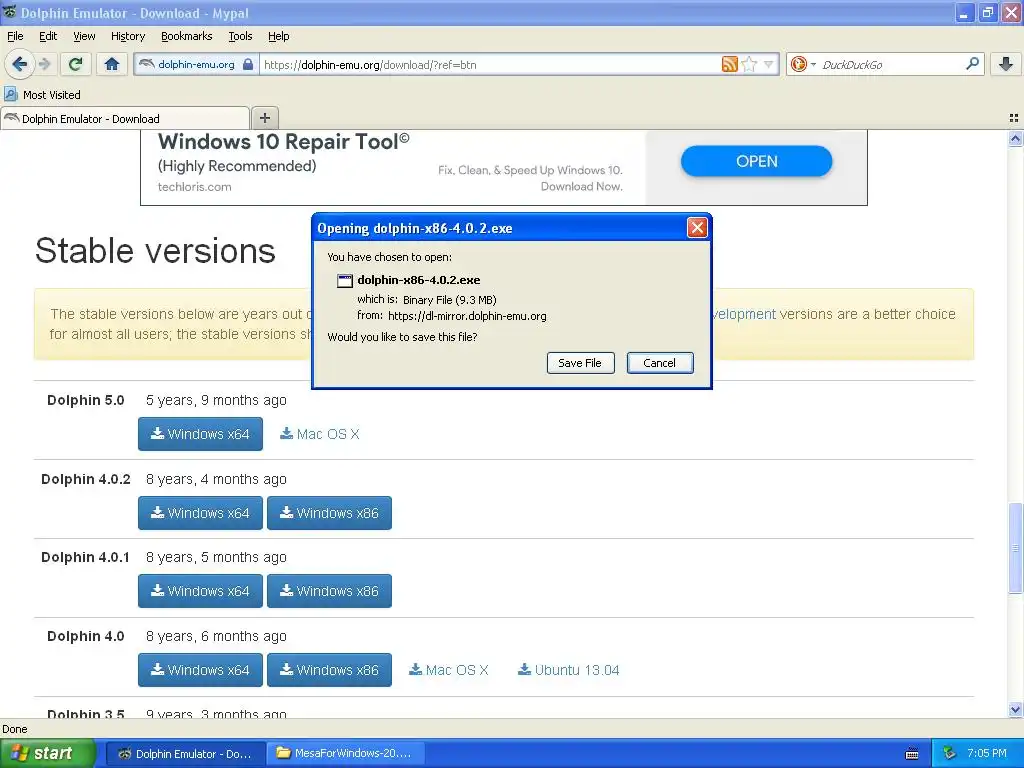
Task: Open the Help menu
Action: pos(279,36)
